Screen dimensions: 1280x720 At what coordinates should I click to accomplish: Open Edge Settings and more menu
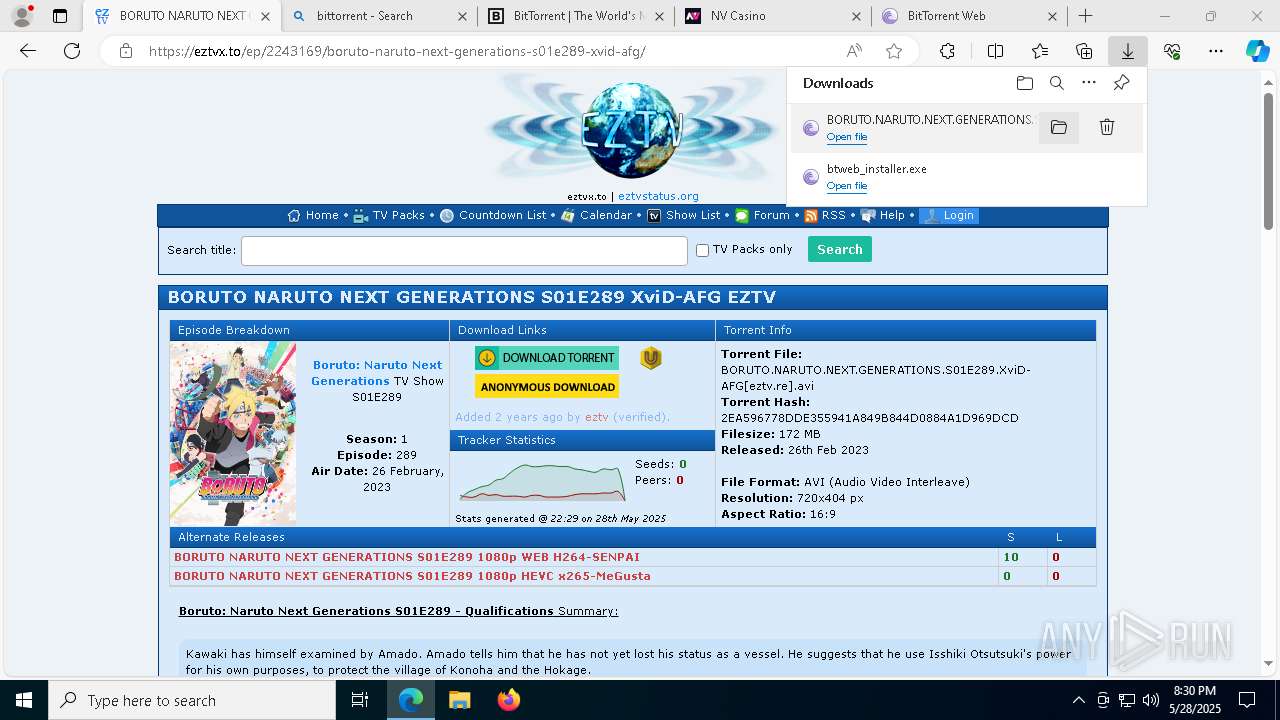pos(1216,51)
